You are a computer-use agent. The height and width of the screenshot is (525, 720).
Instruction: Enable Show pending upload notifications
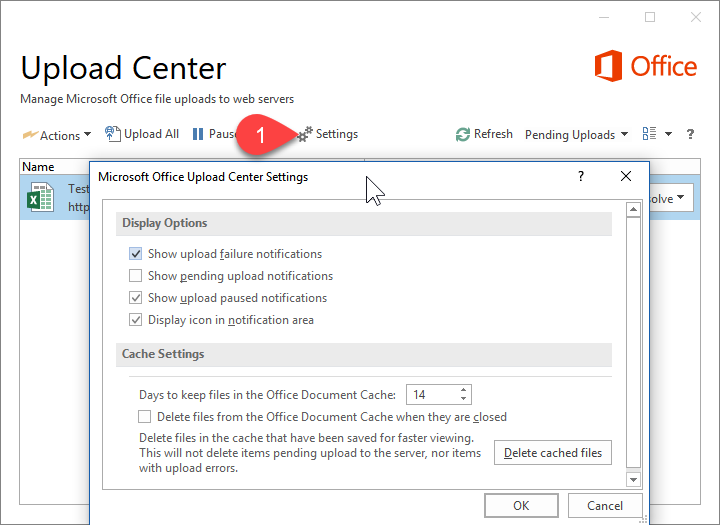(135, 276)
